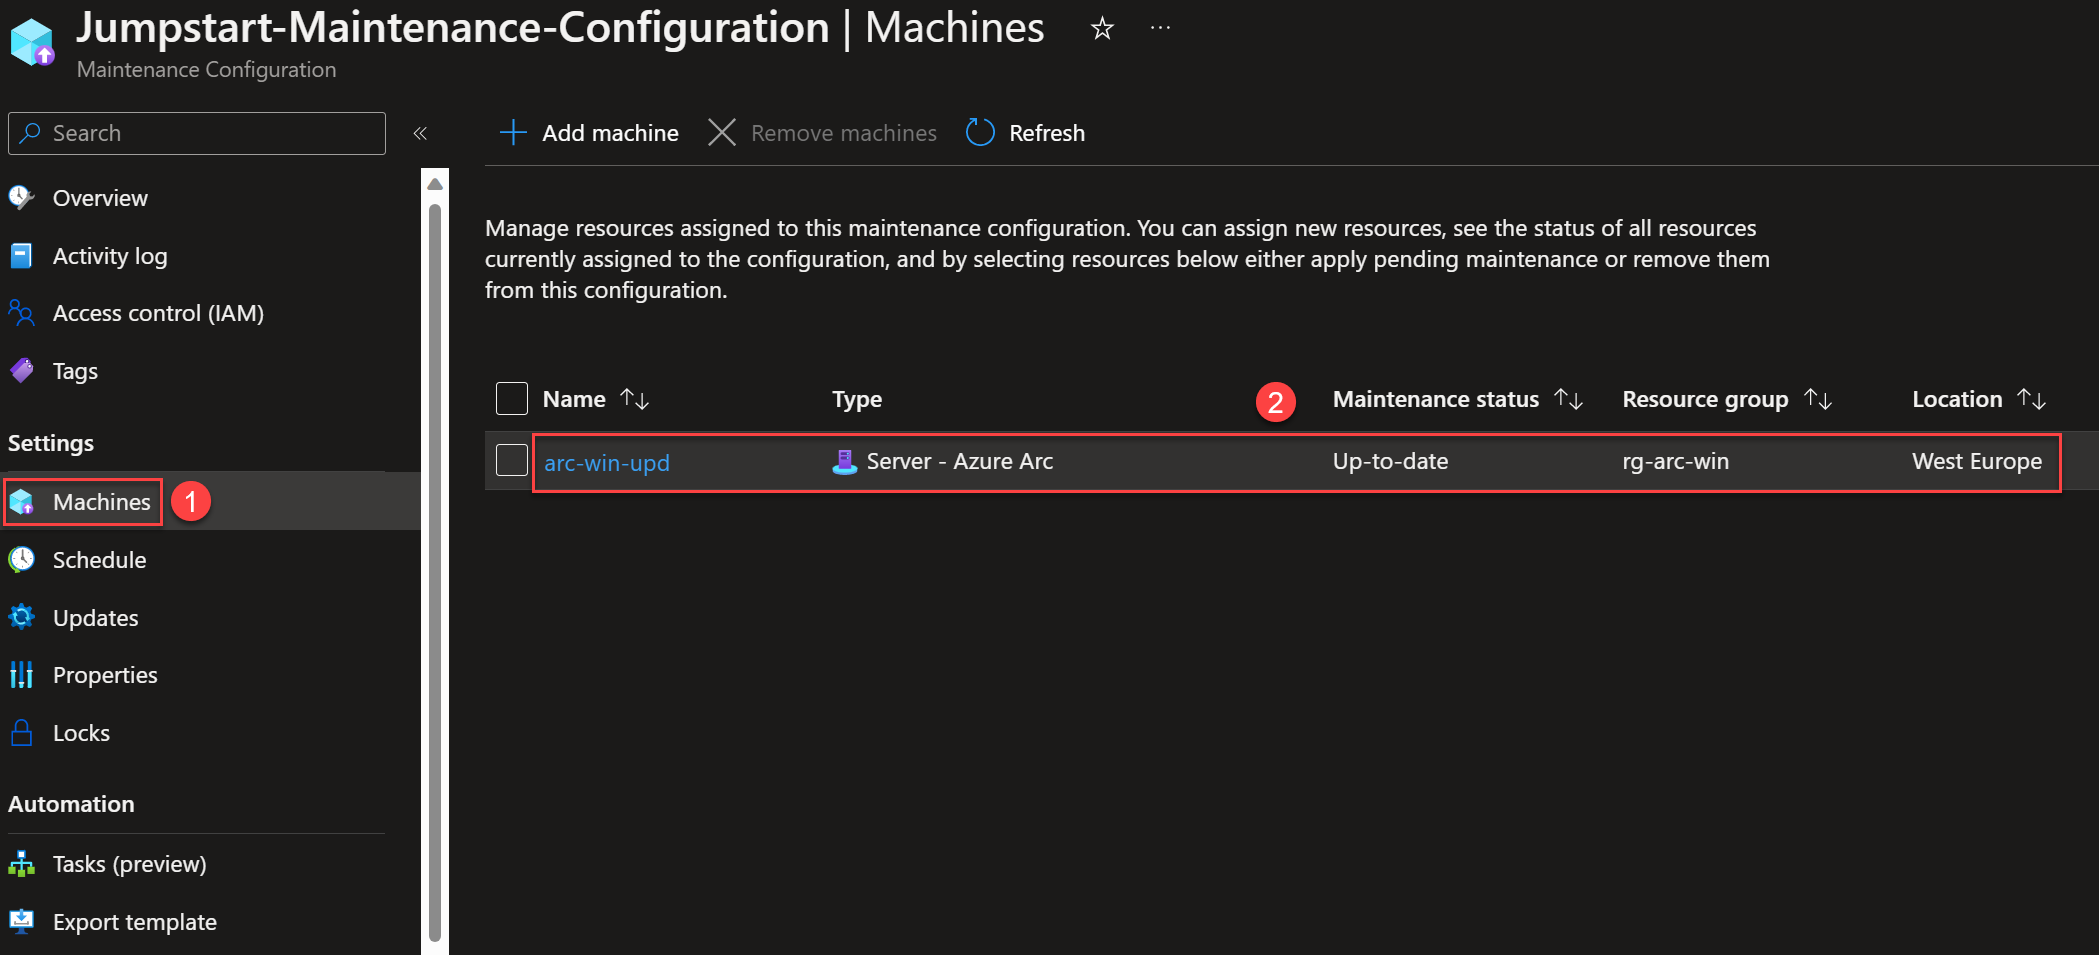
Task: Click the Access control (IAM) icon
Action: pos(21,313)
